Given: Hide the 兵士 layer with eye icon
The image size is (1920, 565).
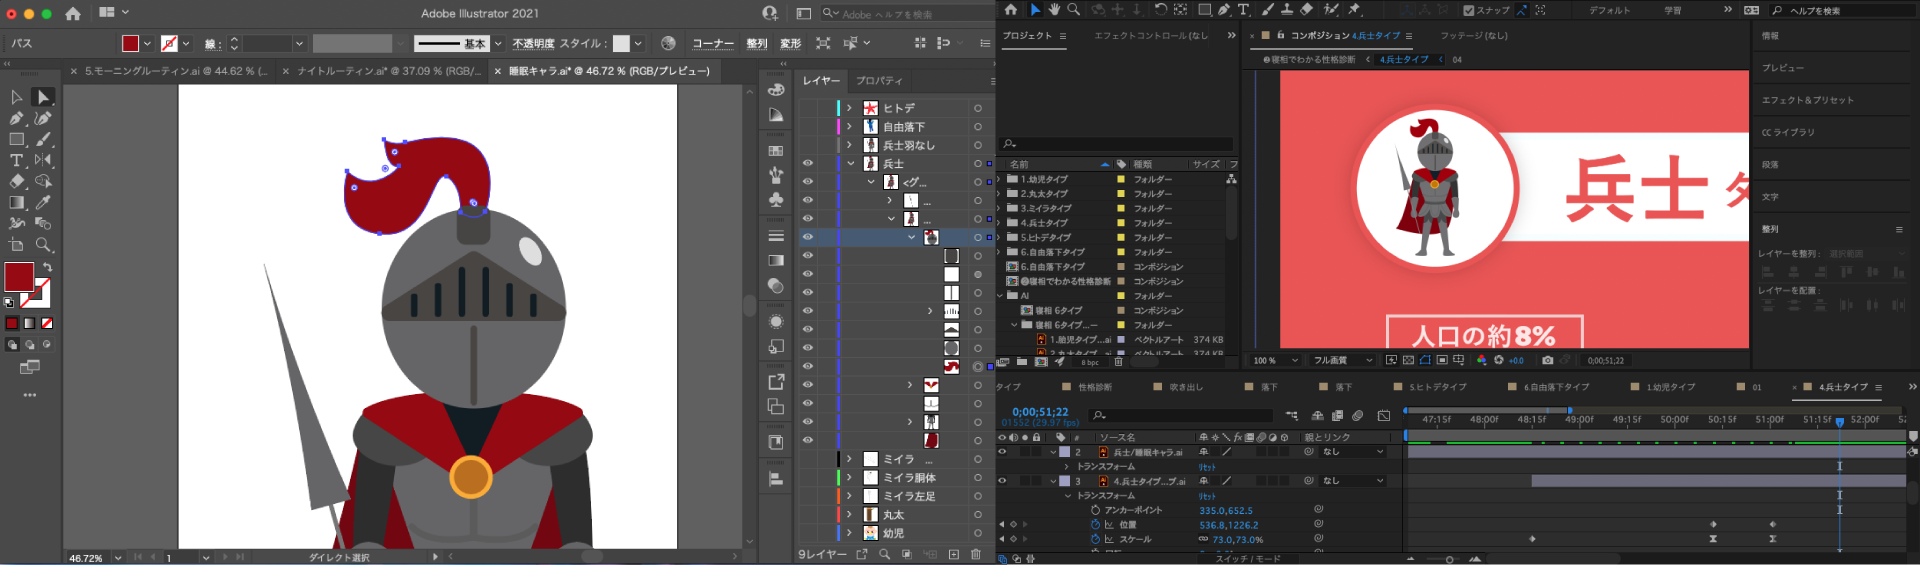Looking at the screenshot, I should (808, 163).
